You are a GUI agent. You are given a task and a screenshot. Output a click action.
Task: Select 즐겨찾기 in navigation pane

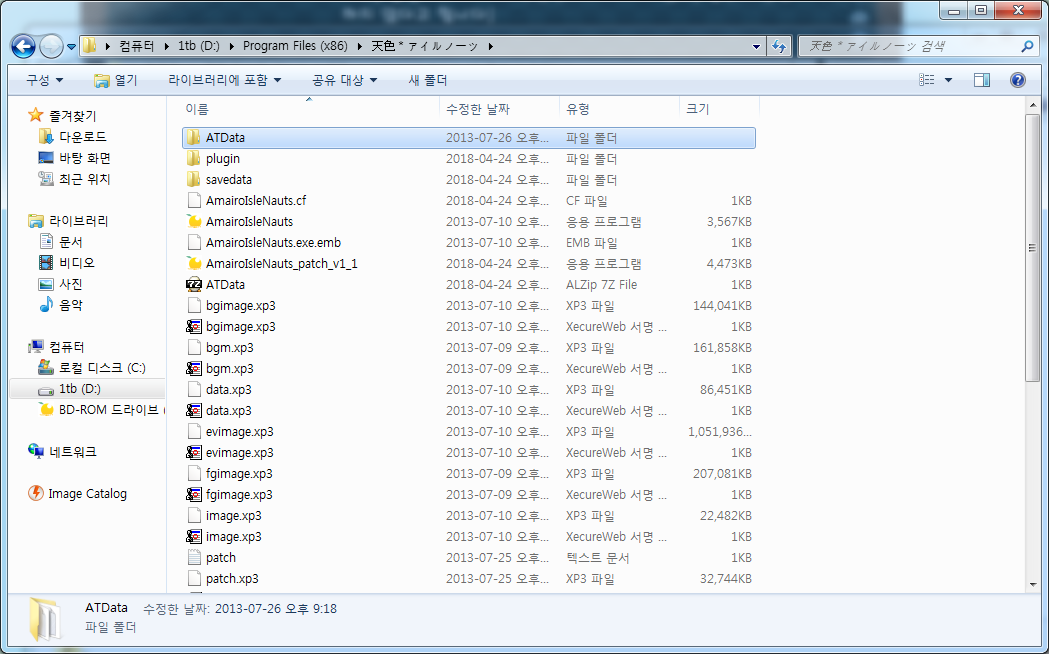[72, 116]
